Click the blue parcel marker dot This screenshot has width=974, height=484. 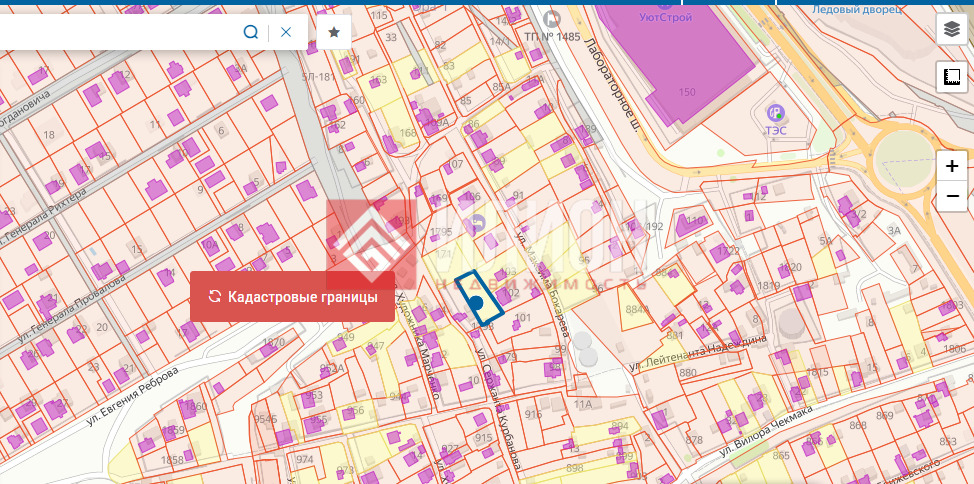click(477, 302)
